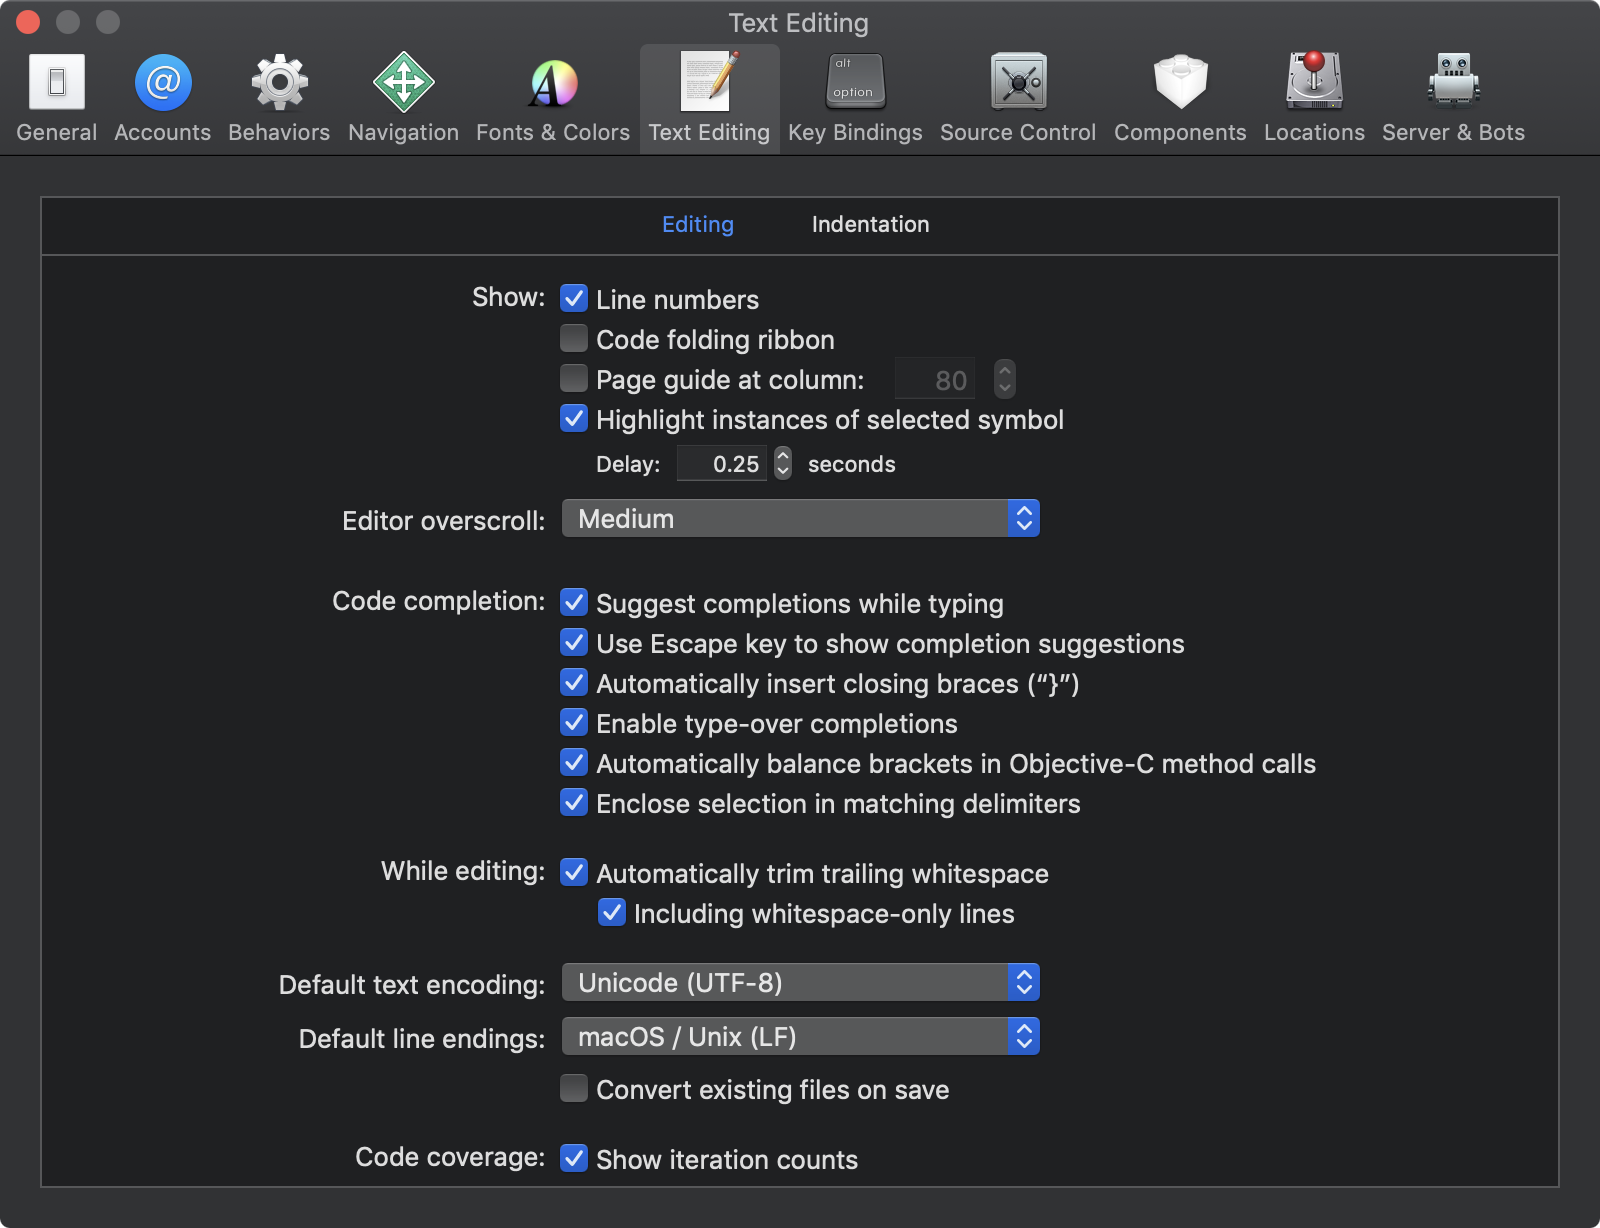Toggle Including whitespace-only lines
This screenshot has width=1600, height=1228.
coord(612,912)
